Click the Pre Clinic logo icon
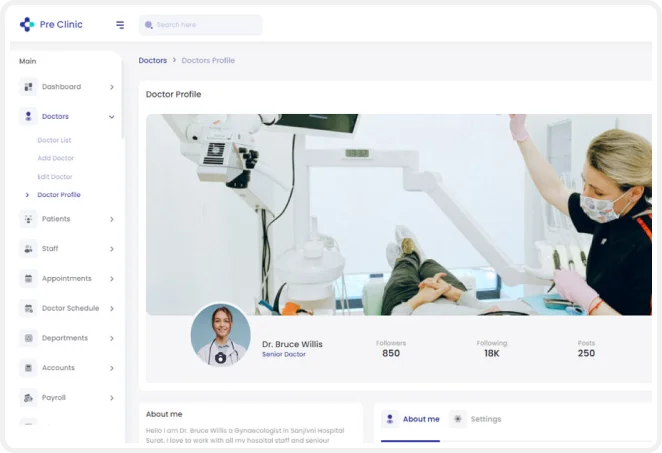662x453 pixels. (x=27, y=24)
